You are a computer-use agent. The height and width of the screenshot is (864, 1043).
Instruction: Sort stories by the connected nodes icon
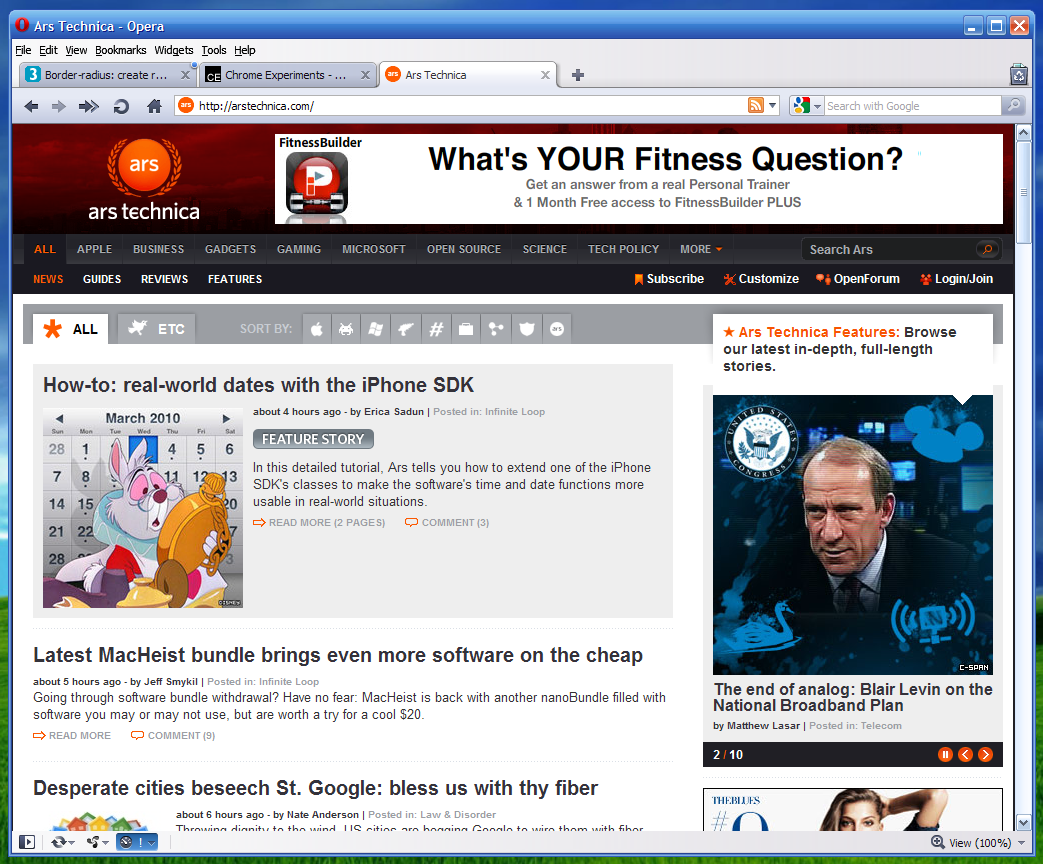coord(496,329)
